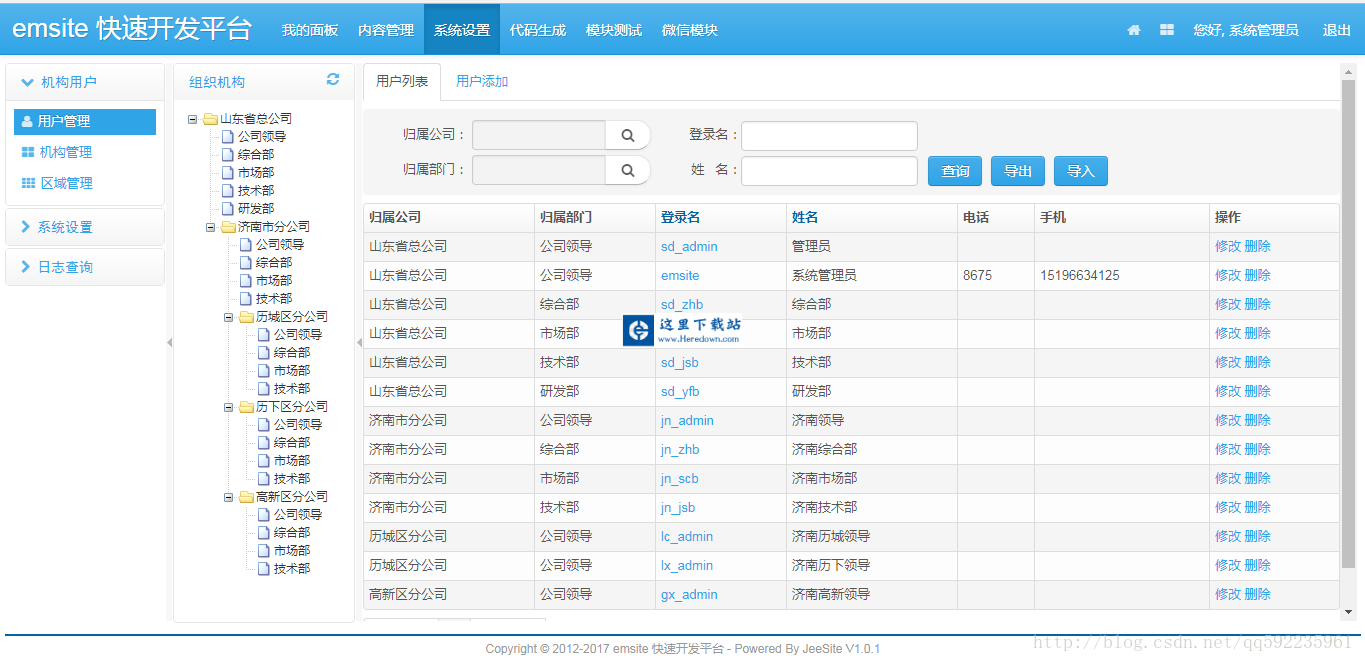Viewport: 1365px width, 662px height.
Task: Click the 登录名 input field
Action: 829,135
